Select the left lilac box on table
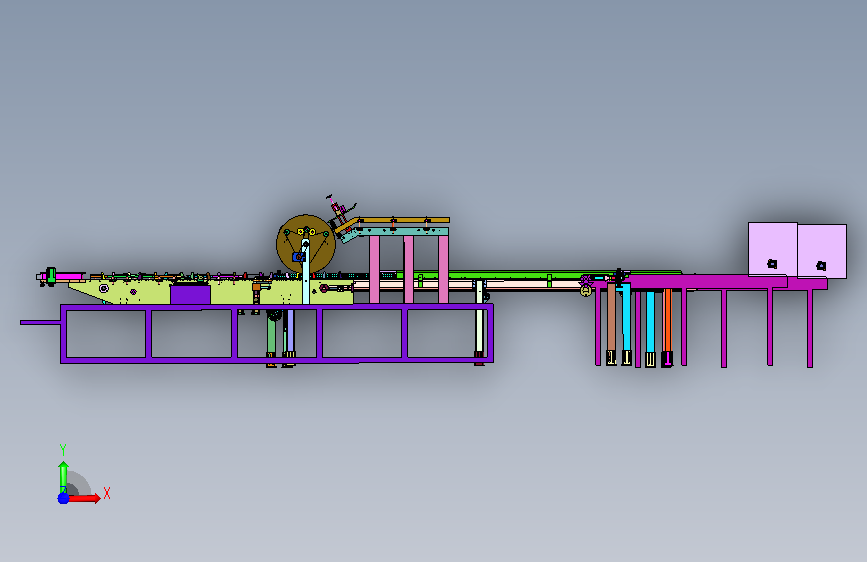This screenshot has height=562, width=867. pyautogui.click(x=772, y=249)
